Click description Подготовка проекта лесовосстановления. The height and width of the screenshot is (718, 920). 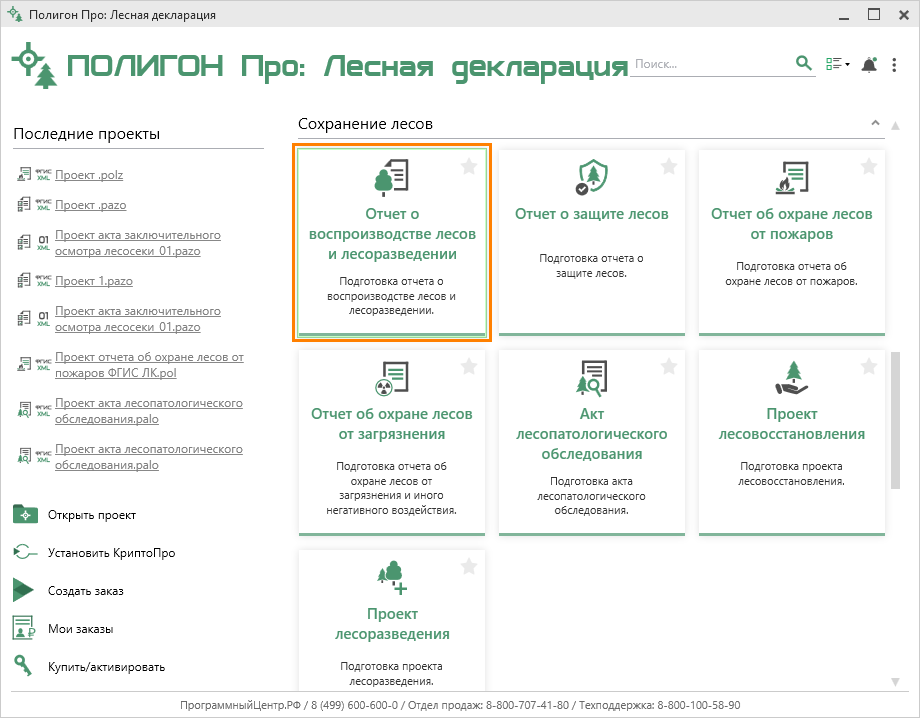pyautogui.click(x=792, y=473)
